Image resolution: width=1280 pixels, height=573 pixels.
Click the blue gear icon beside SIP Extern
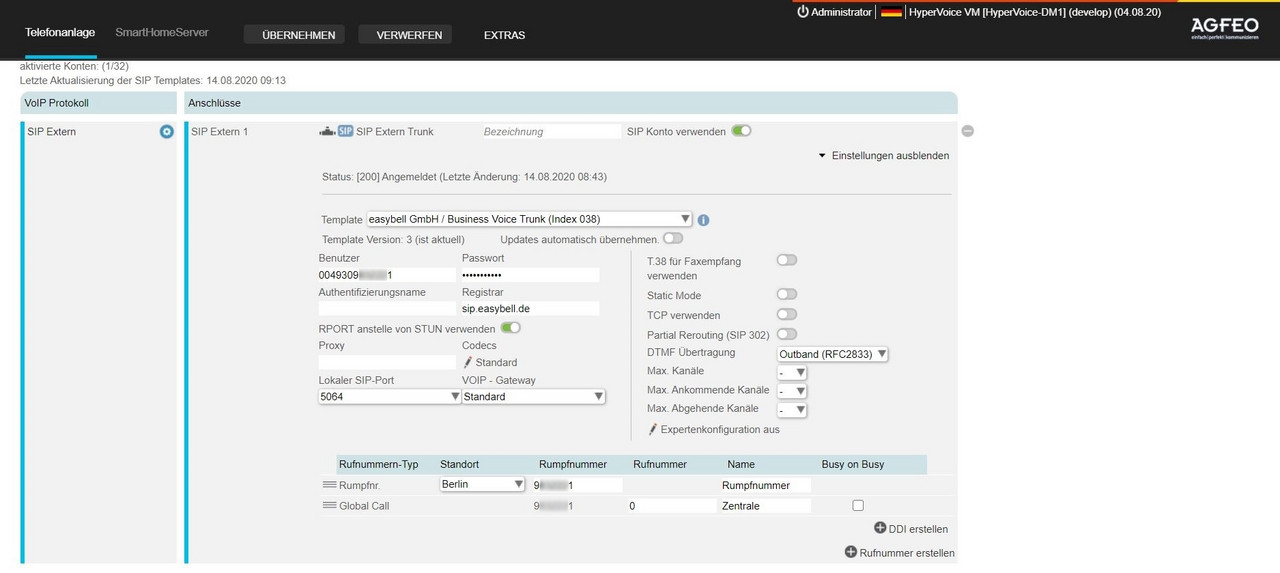167,132
